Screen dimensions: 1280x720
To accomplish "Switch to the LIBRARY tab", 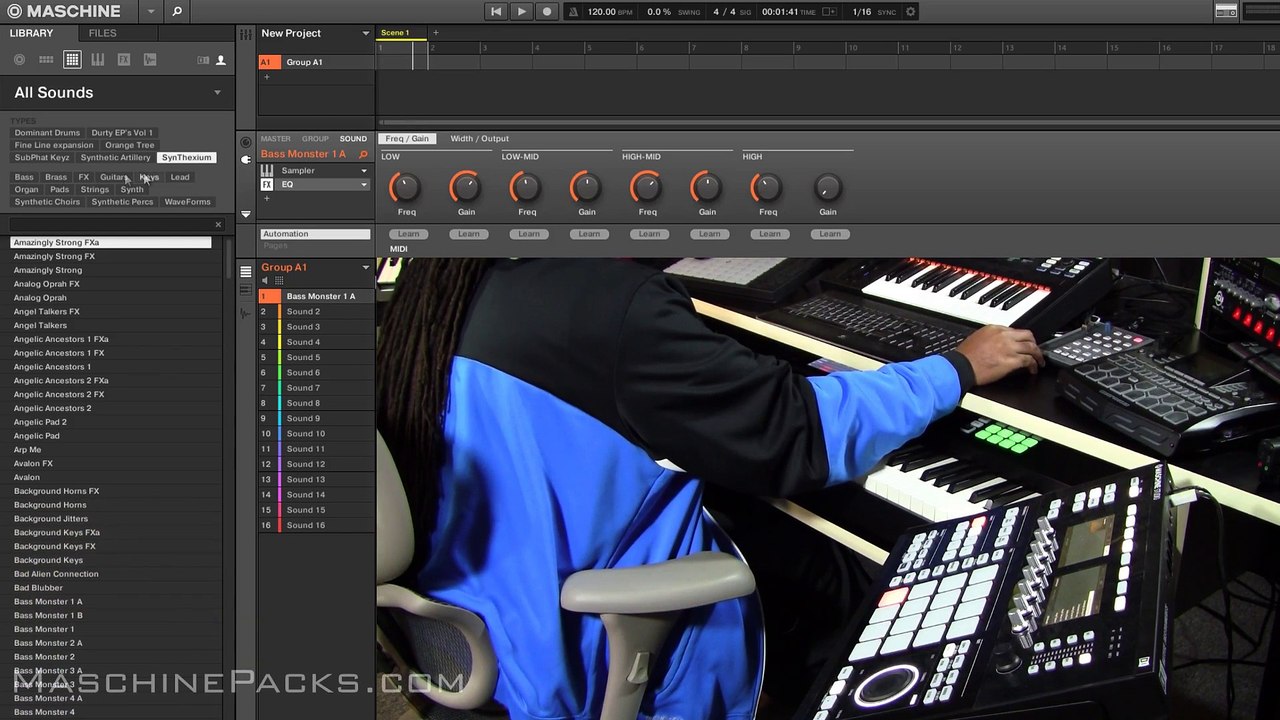I will 31,33.
